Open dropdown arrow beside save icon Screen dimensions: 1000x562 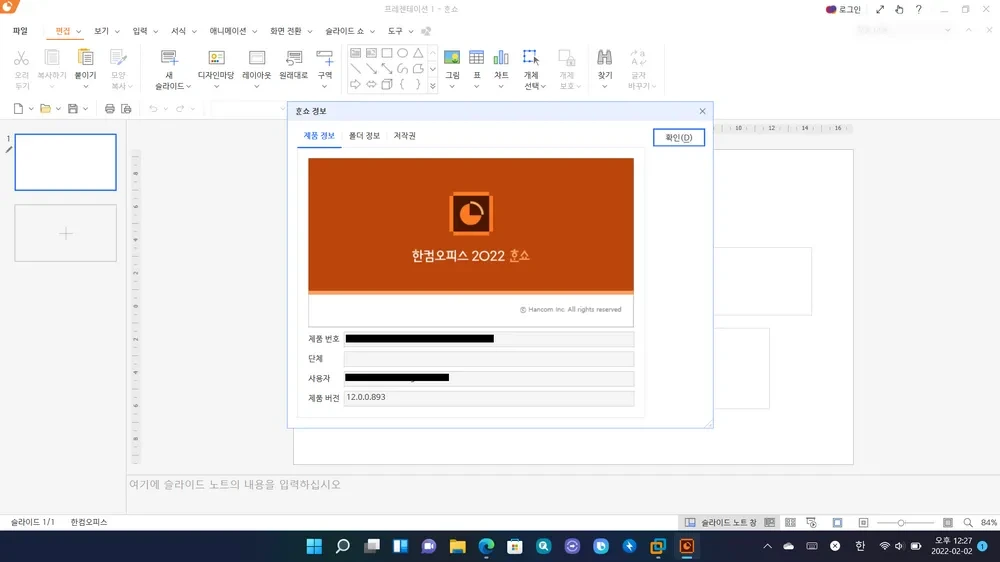(85, 109)
